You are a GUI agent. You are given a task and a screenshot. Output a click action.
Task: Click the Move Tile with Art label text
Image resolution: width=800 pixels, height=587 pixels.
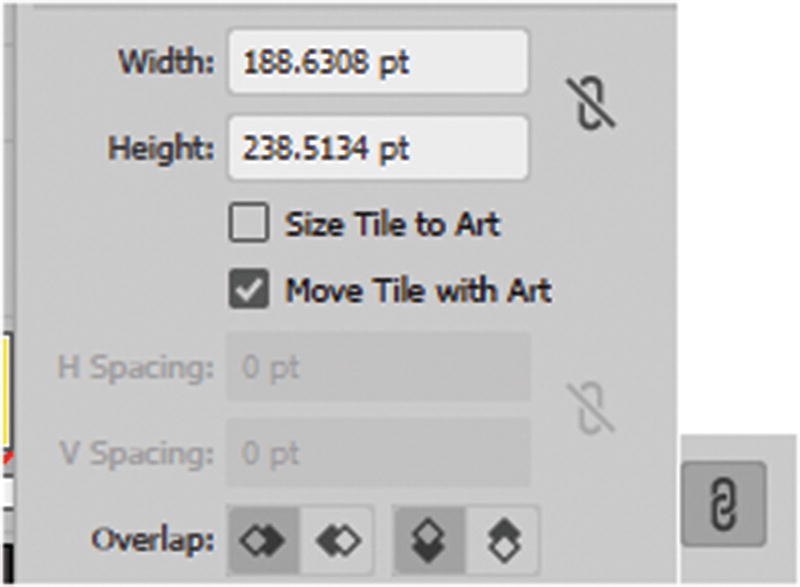click(418, 290)
